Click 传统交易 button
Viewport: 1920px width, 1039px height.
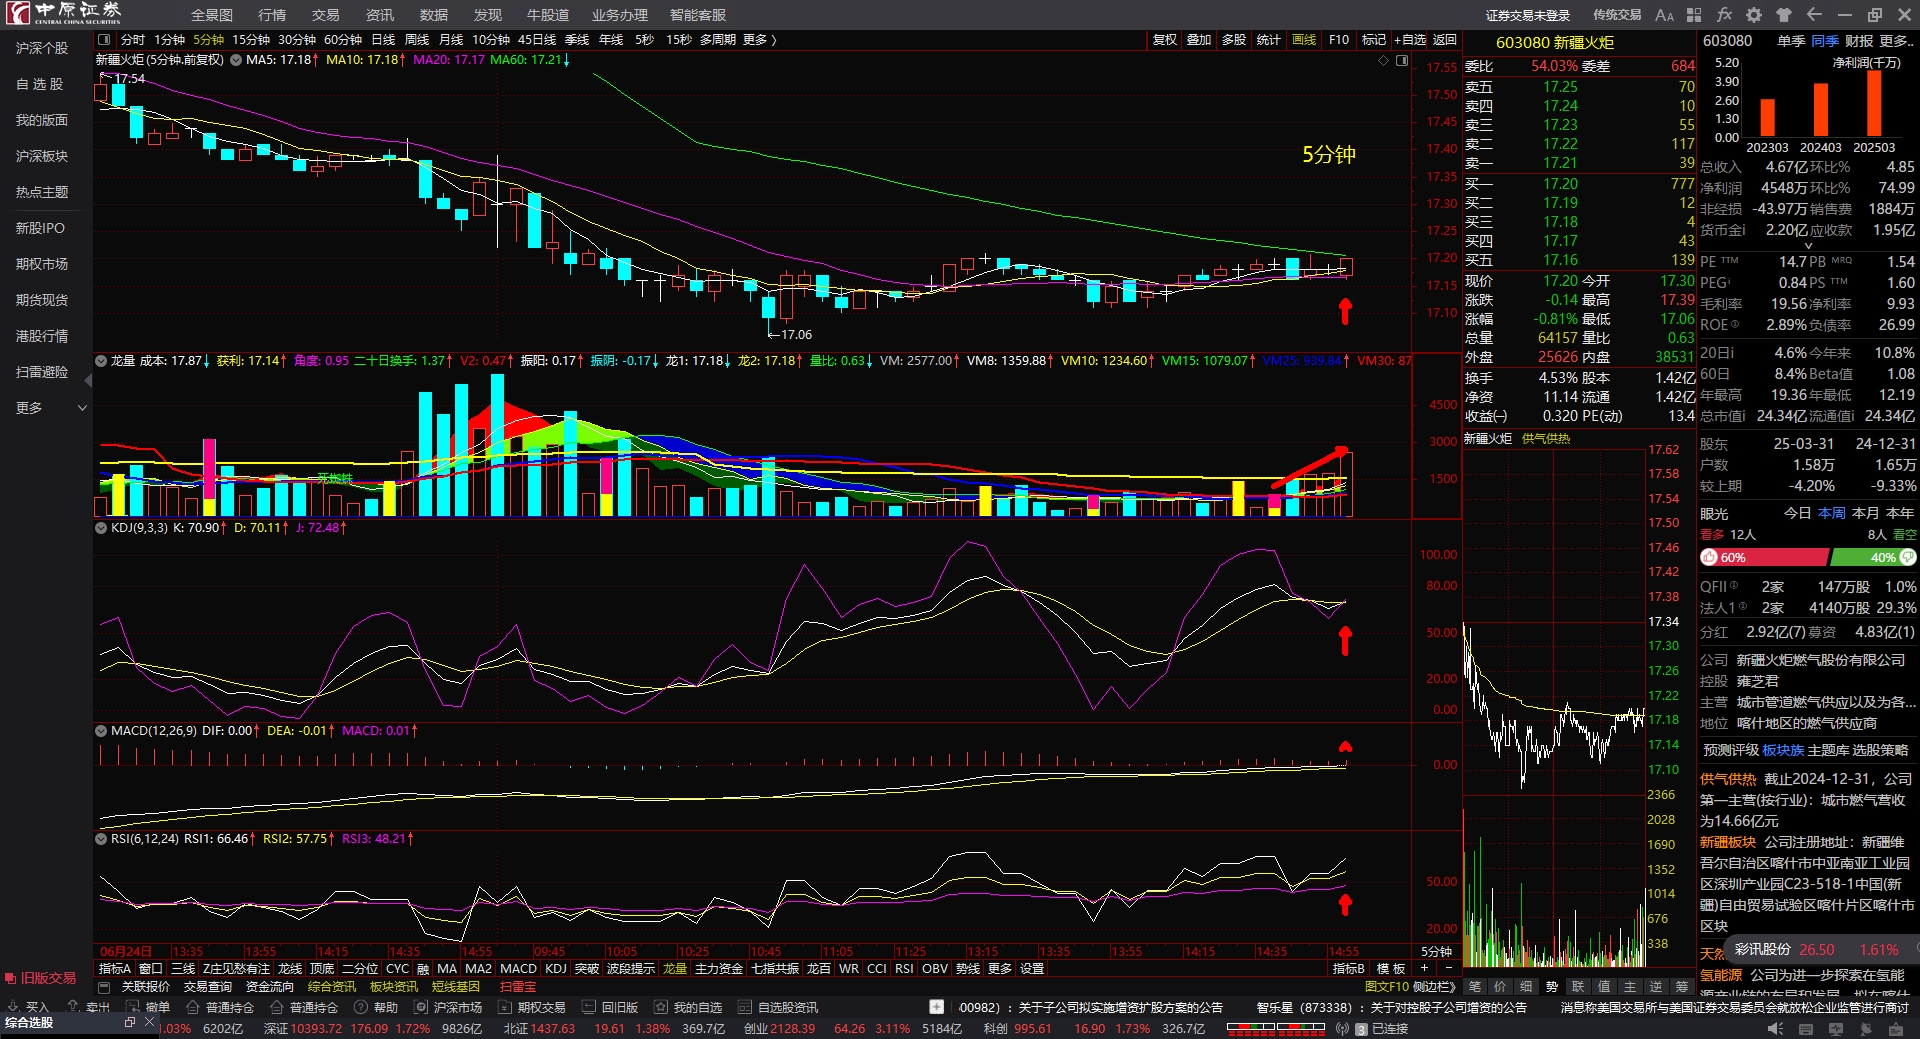click(x=1617, y=15)
